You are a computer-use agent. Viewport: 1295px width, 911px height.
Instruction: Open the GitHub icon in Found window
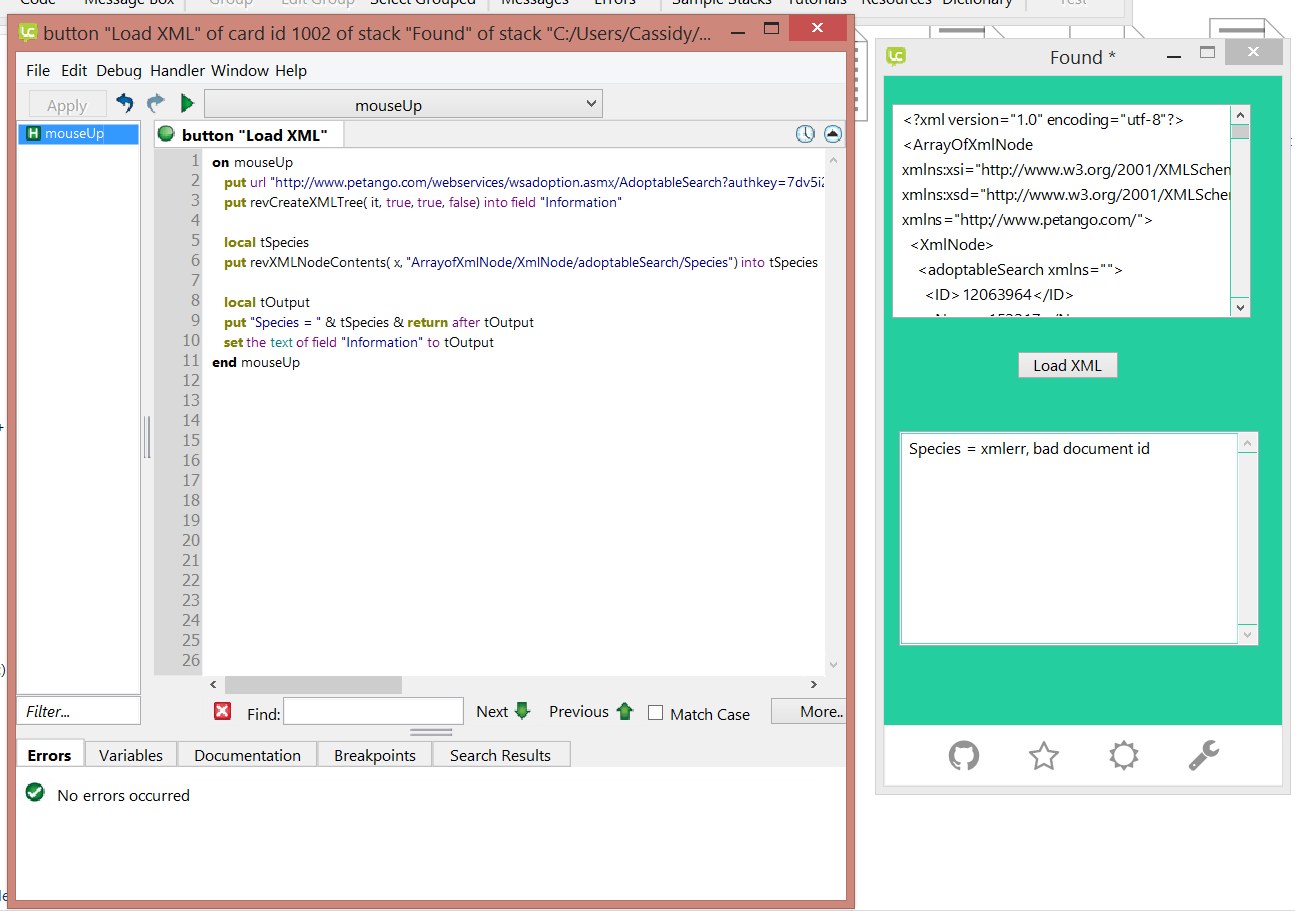click(963, 756)
